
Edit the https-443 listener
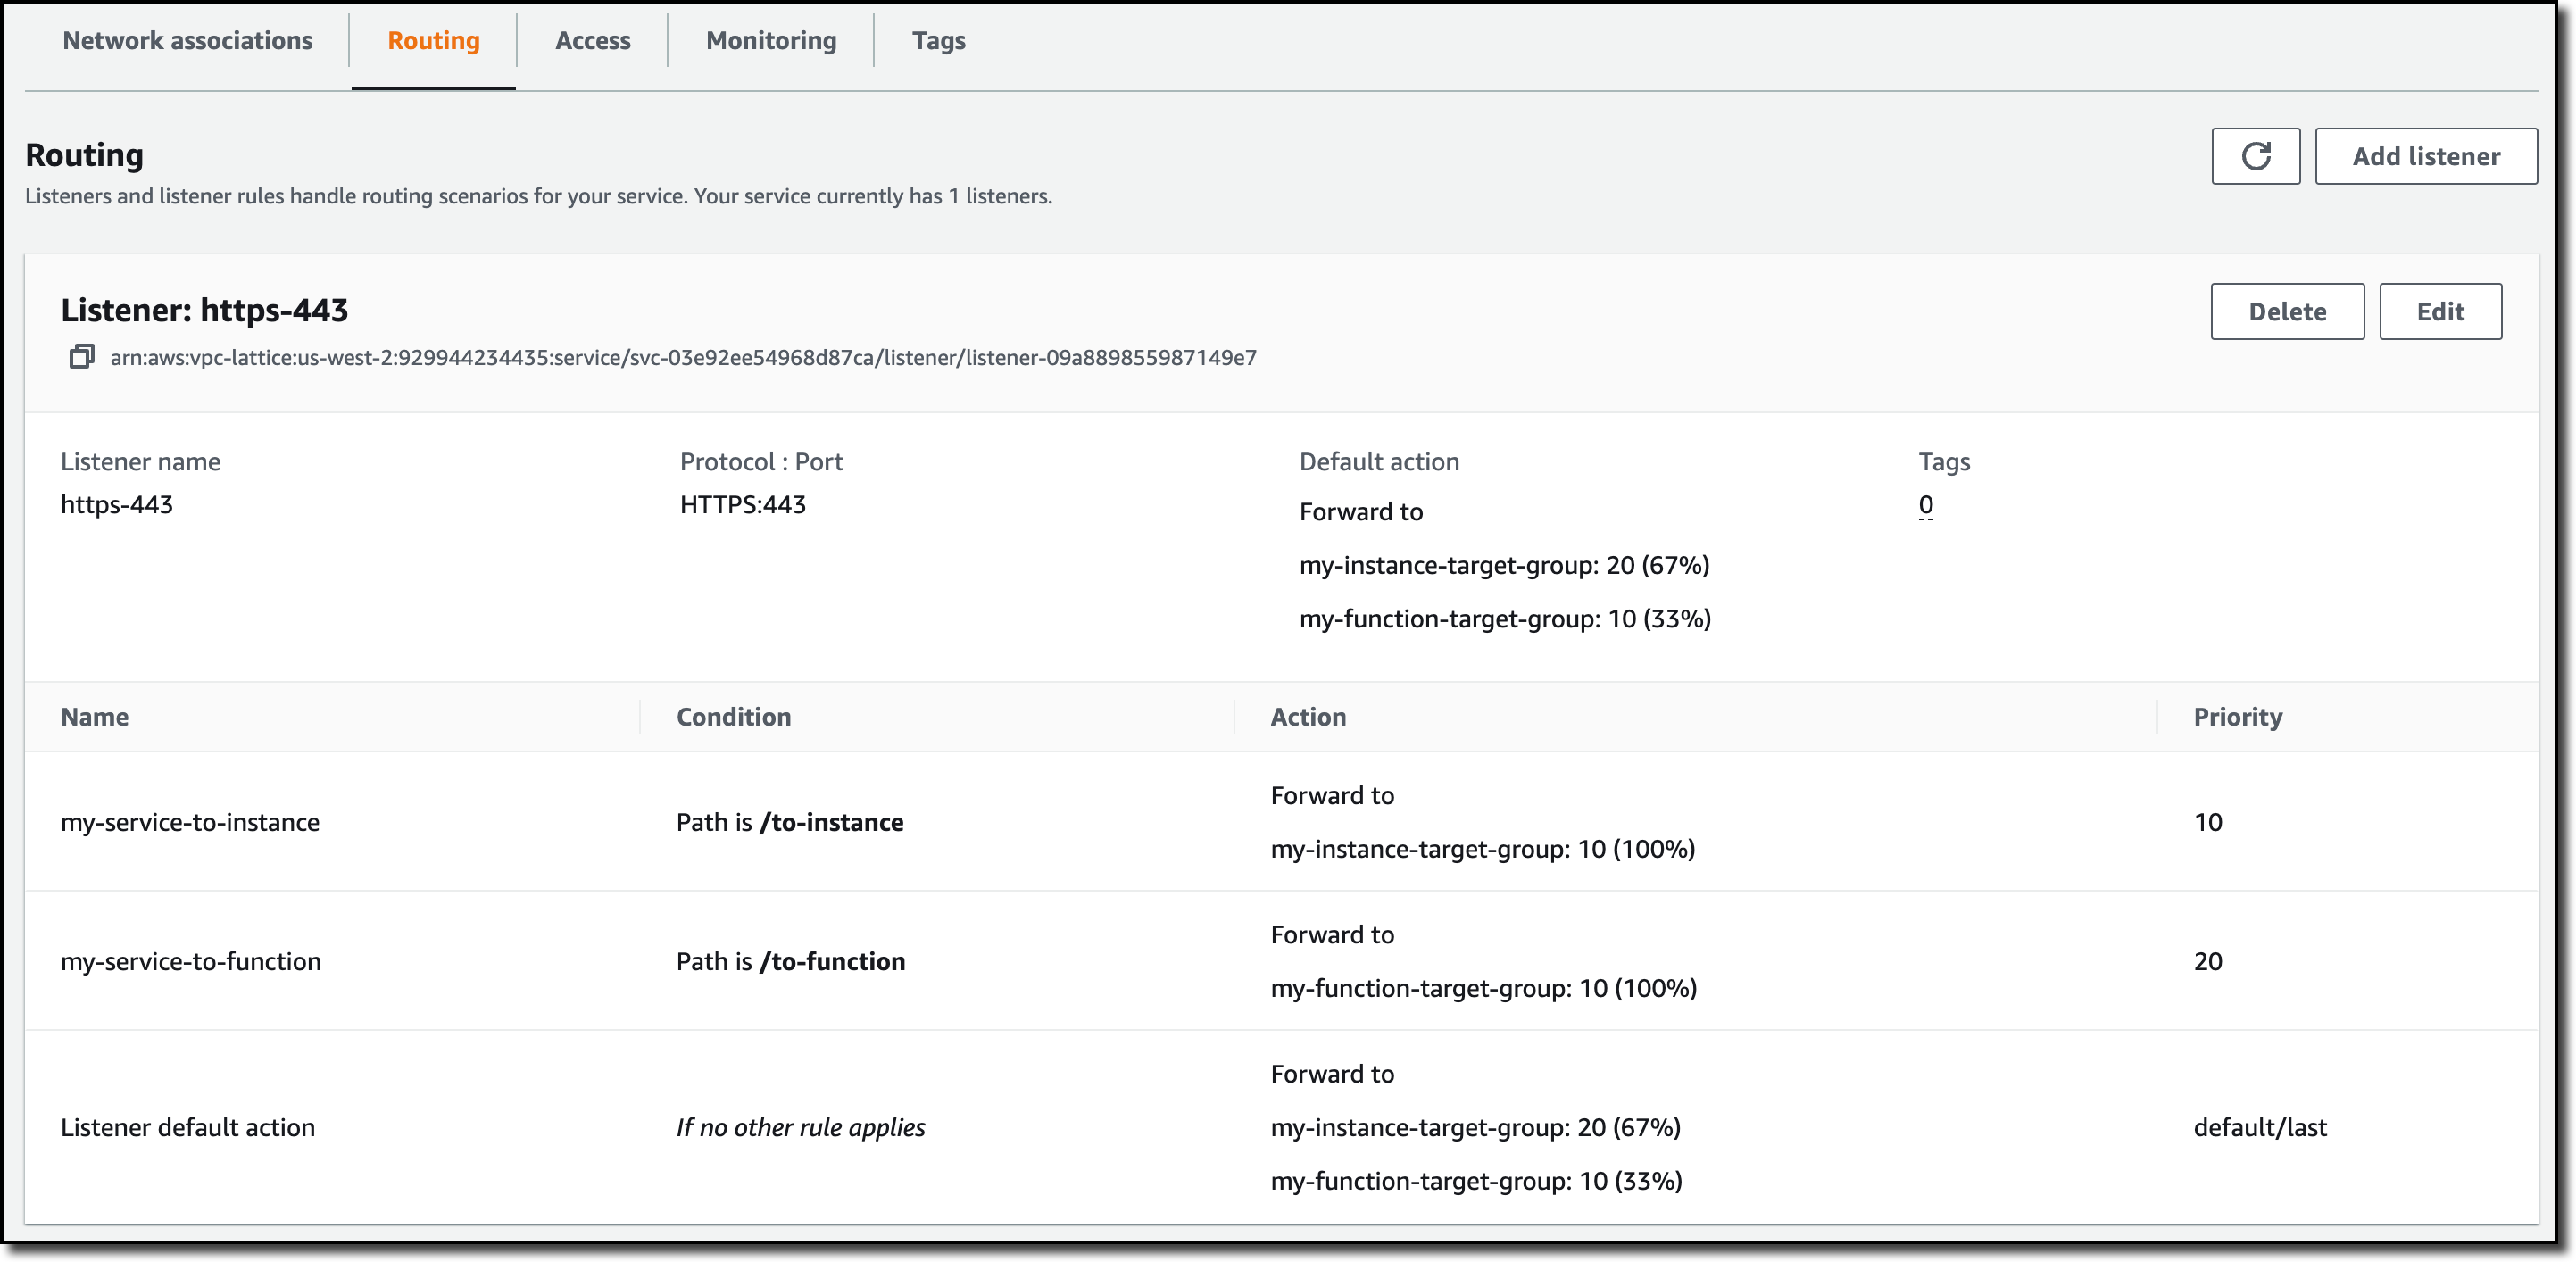tap(2439, 312)
